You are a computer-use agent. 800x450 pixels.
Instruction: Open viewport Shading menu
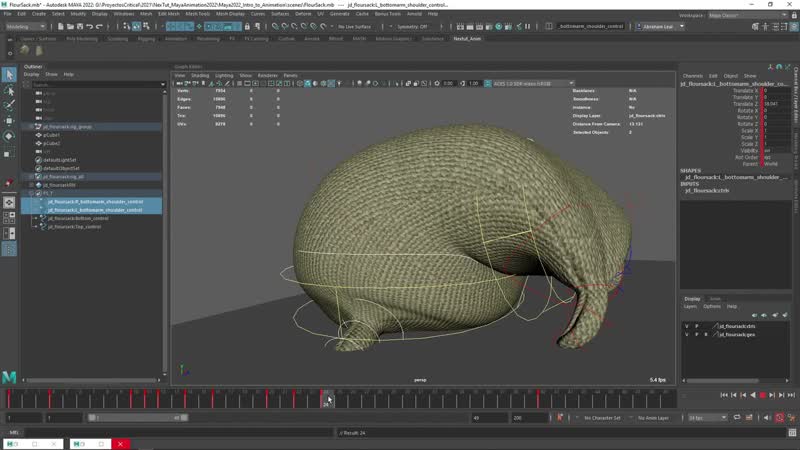(200, 76)
